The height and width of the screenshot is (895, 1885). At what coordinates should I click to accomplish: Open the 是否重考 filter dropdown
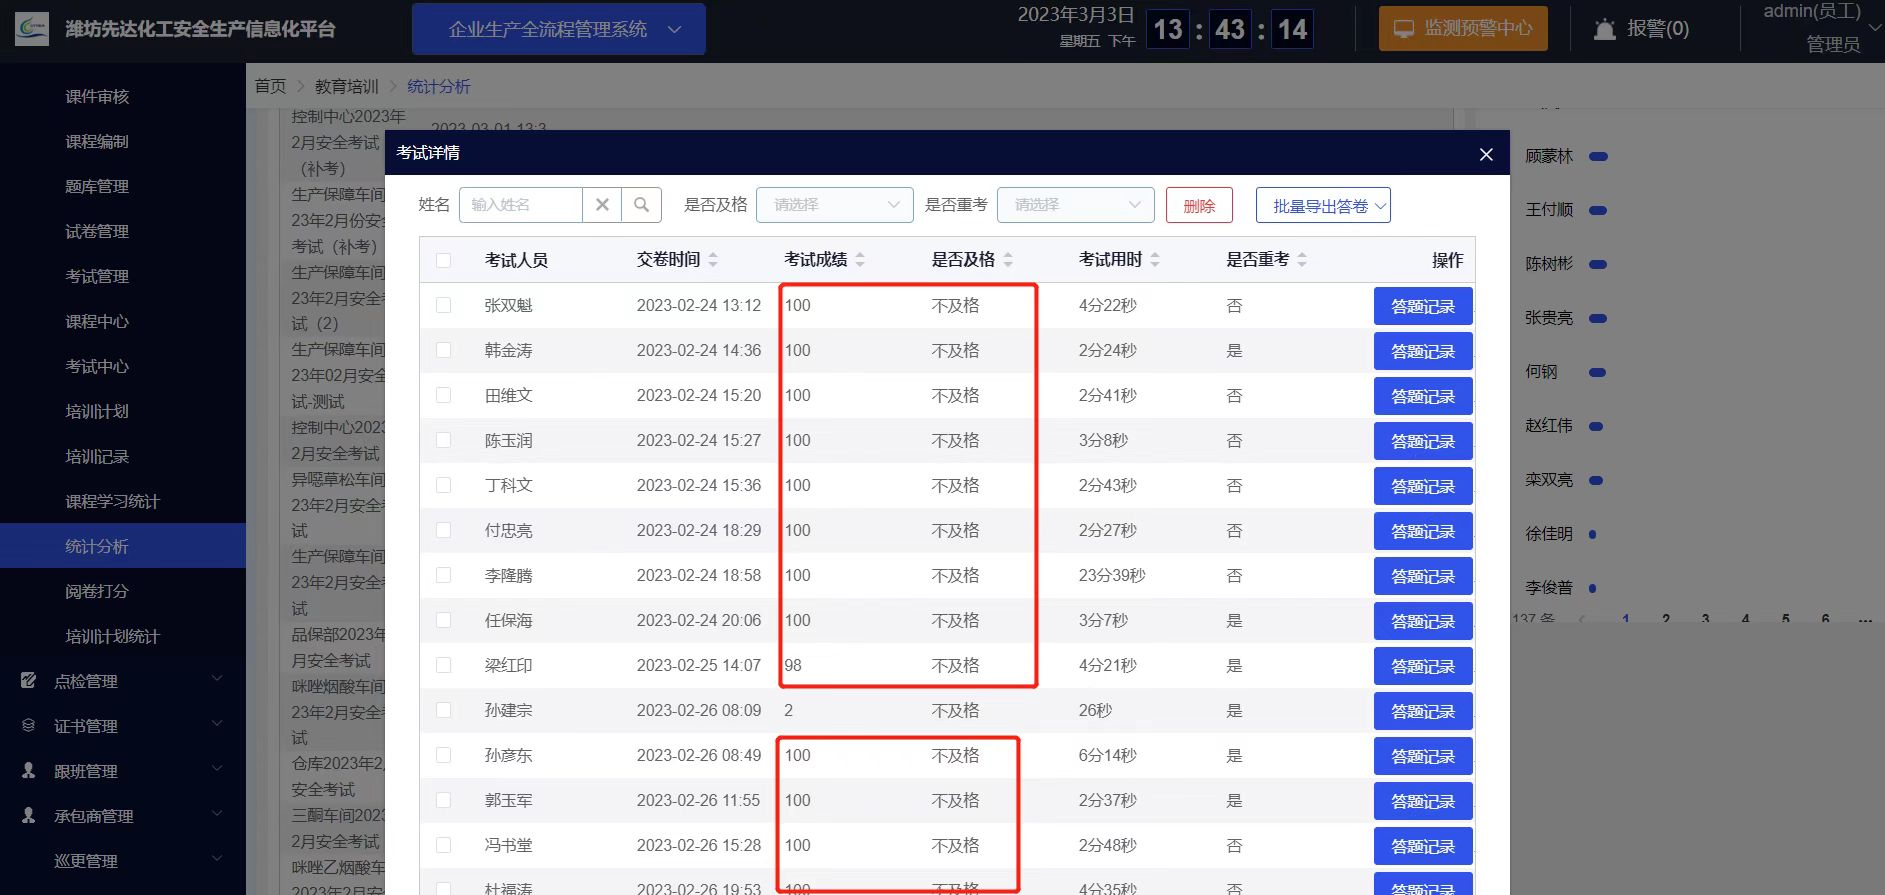coord(1076,205)
